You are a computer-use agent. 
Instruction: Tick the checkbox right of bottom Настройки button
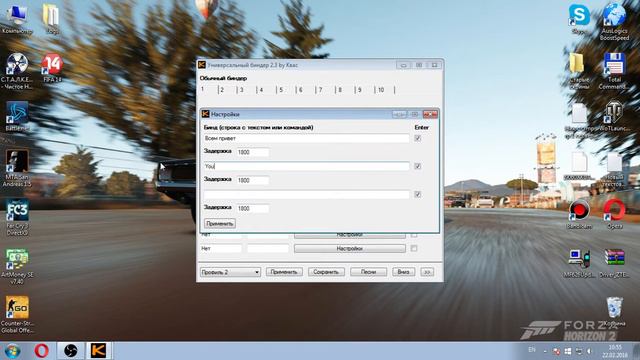[x=414, y=248]
